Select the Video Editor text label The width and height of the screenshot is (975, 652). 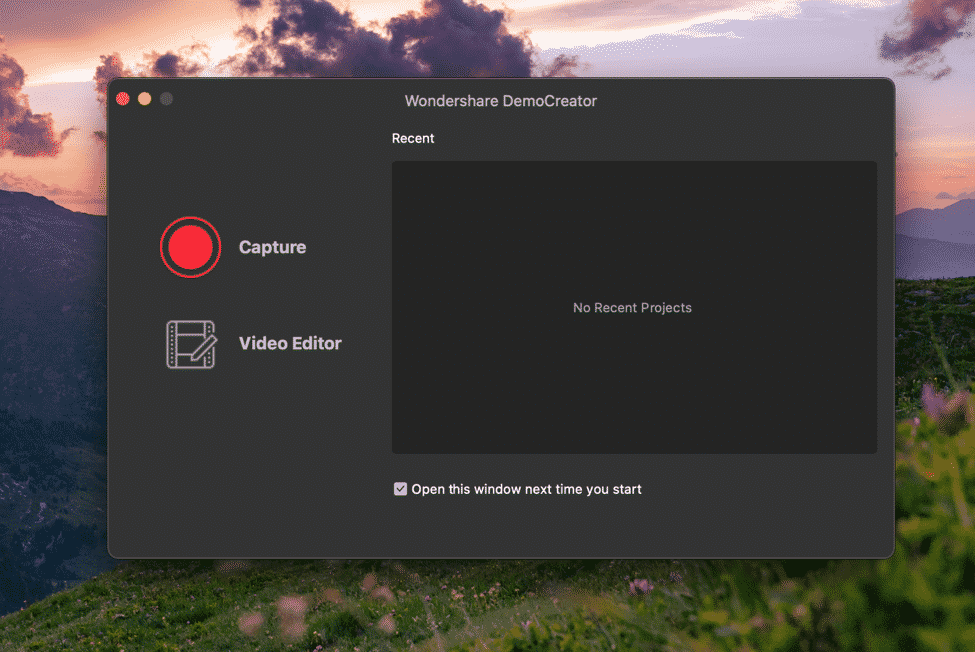click(x=290, y=343)
